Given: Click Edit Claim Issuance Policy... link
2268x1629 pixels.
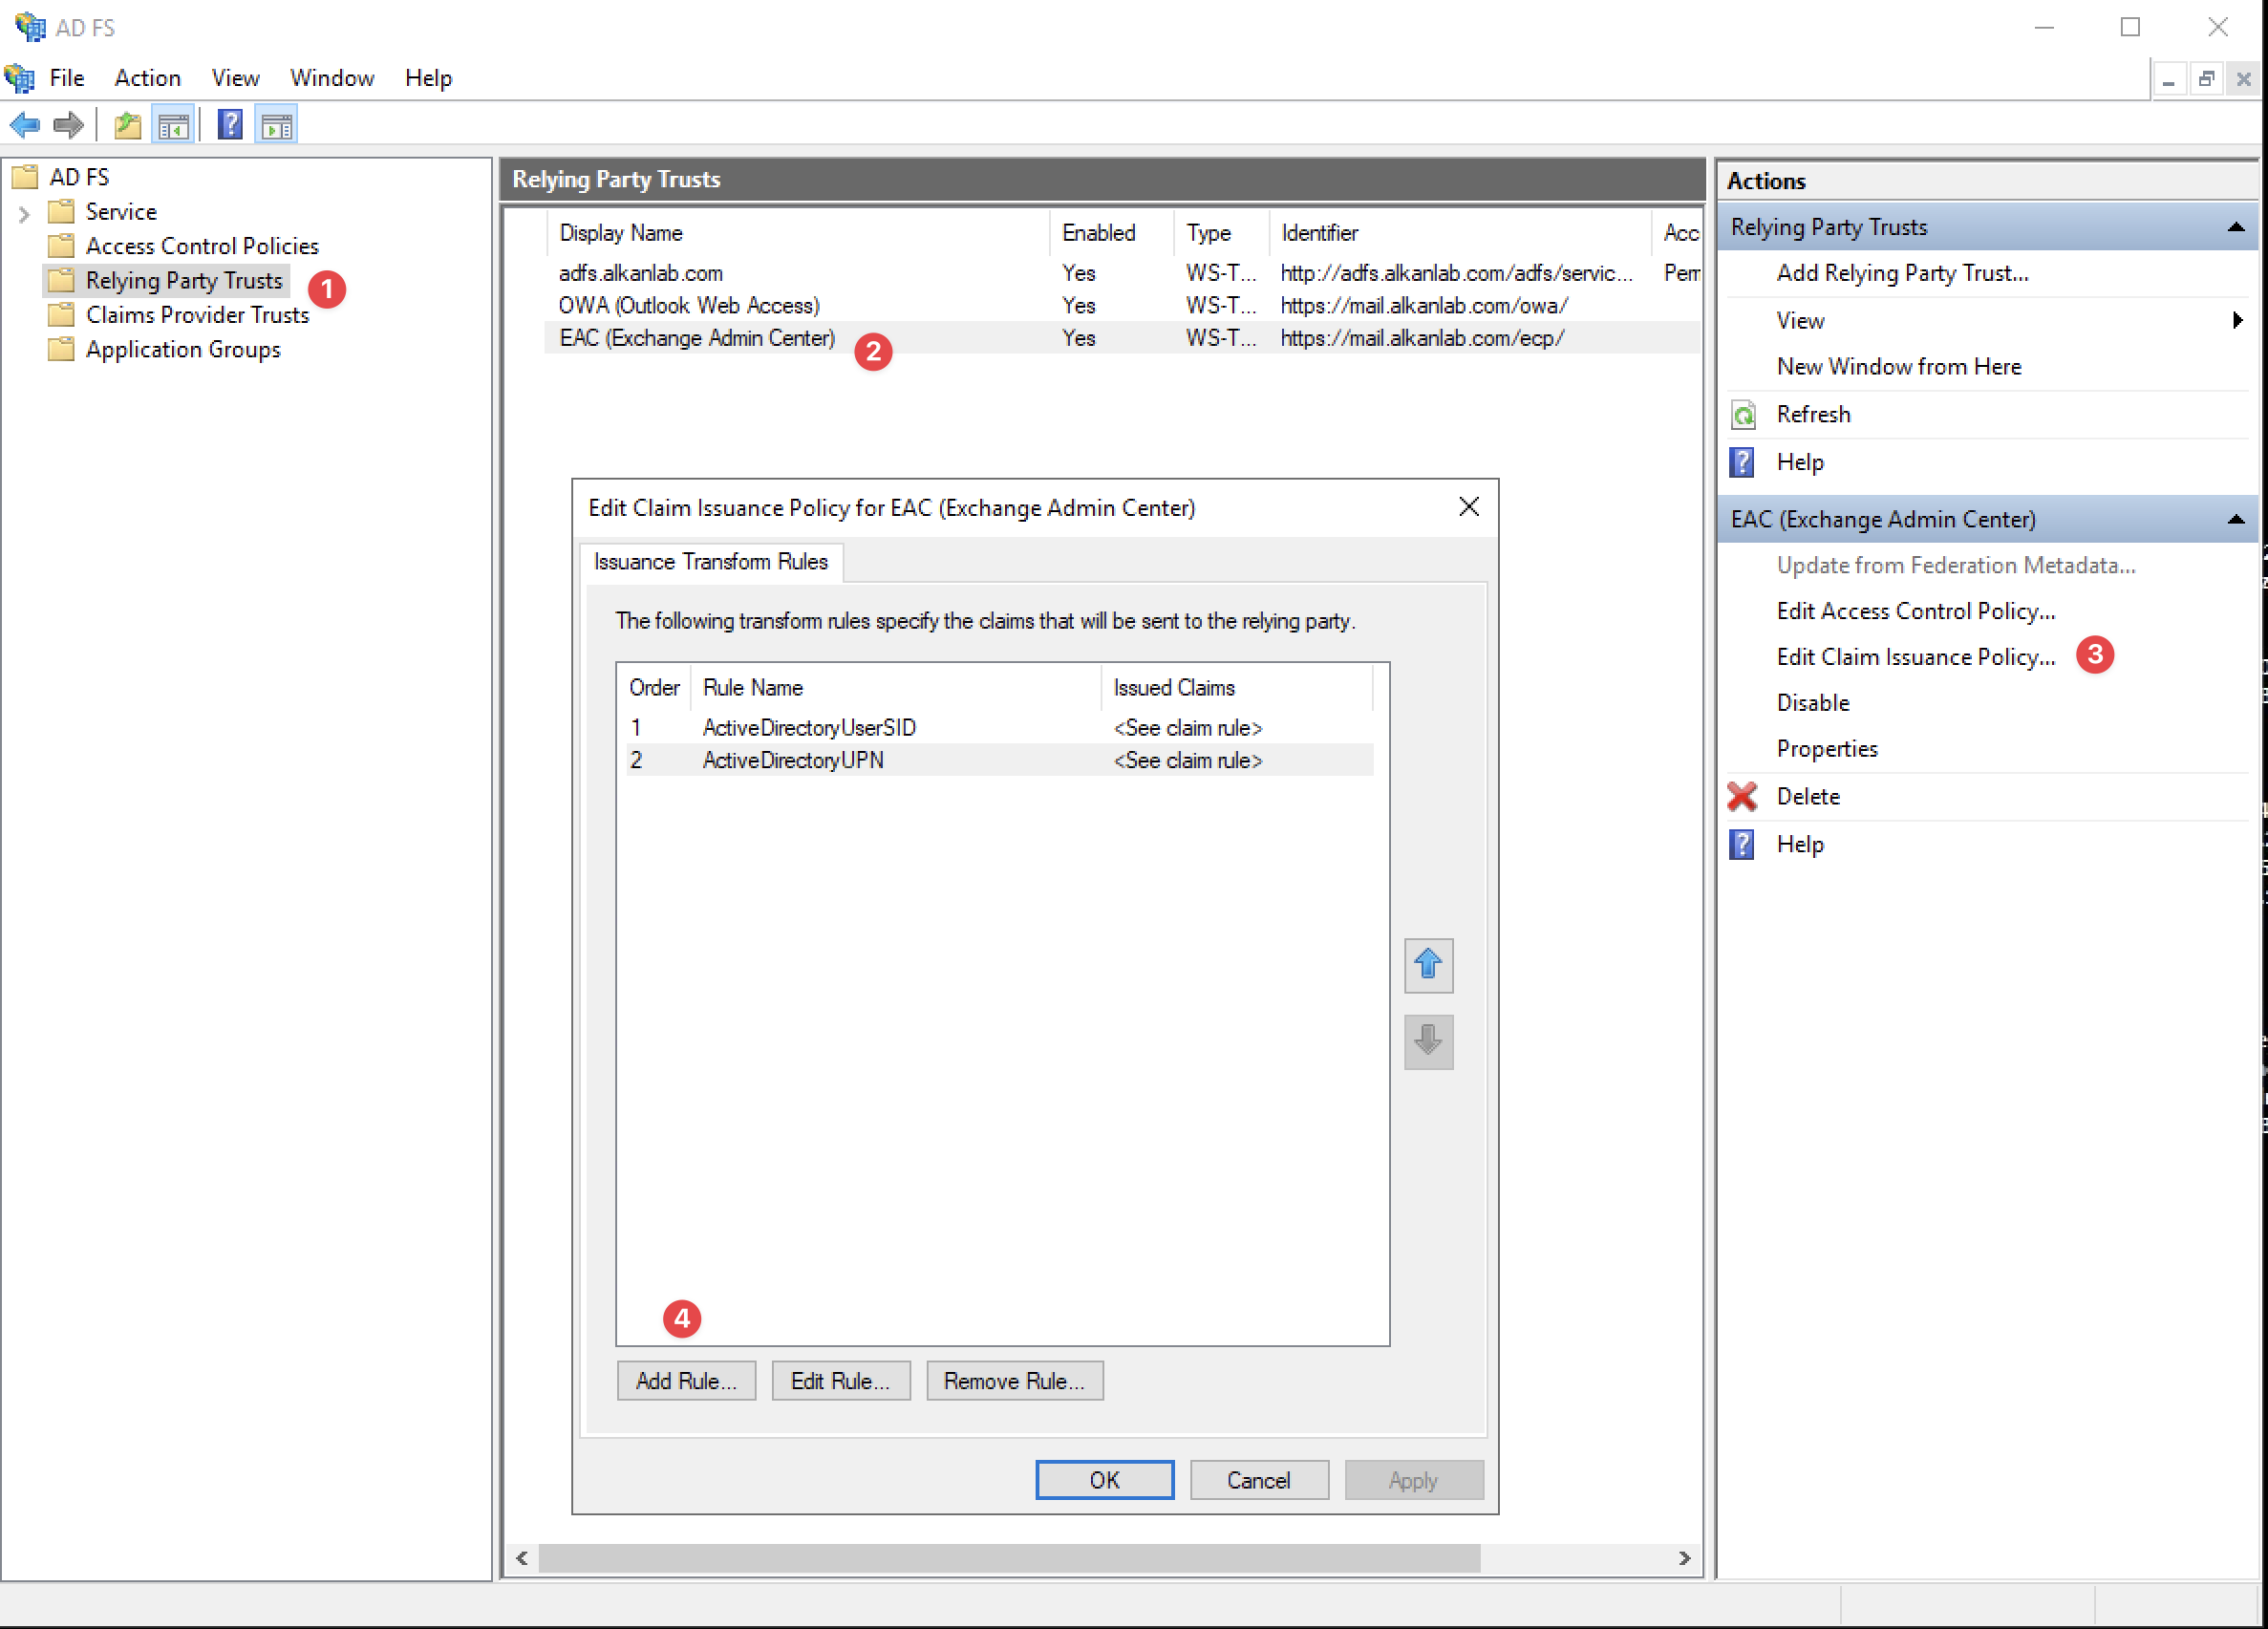Looking at the screenshot, I should pyautogui.click(x=1915, y=657).
